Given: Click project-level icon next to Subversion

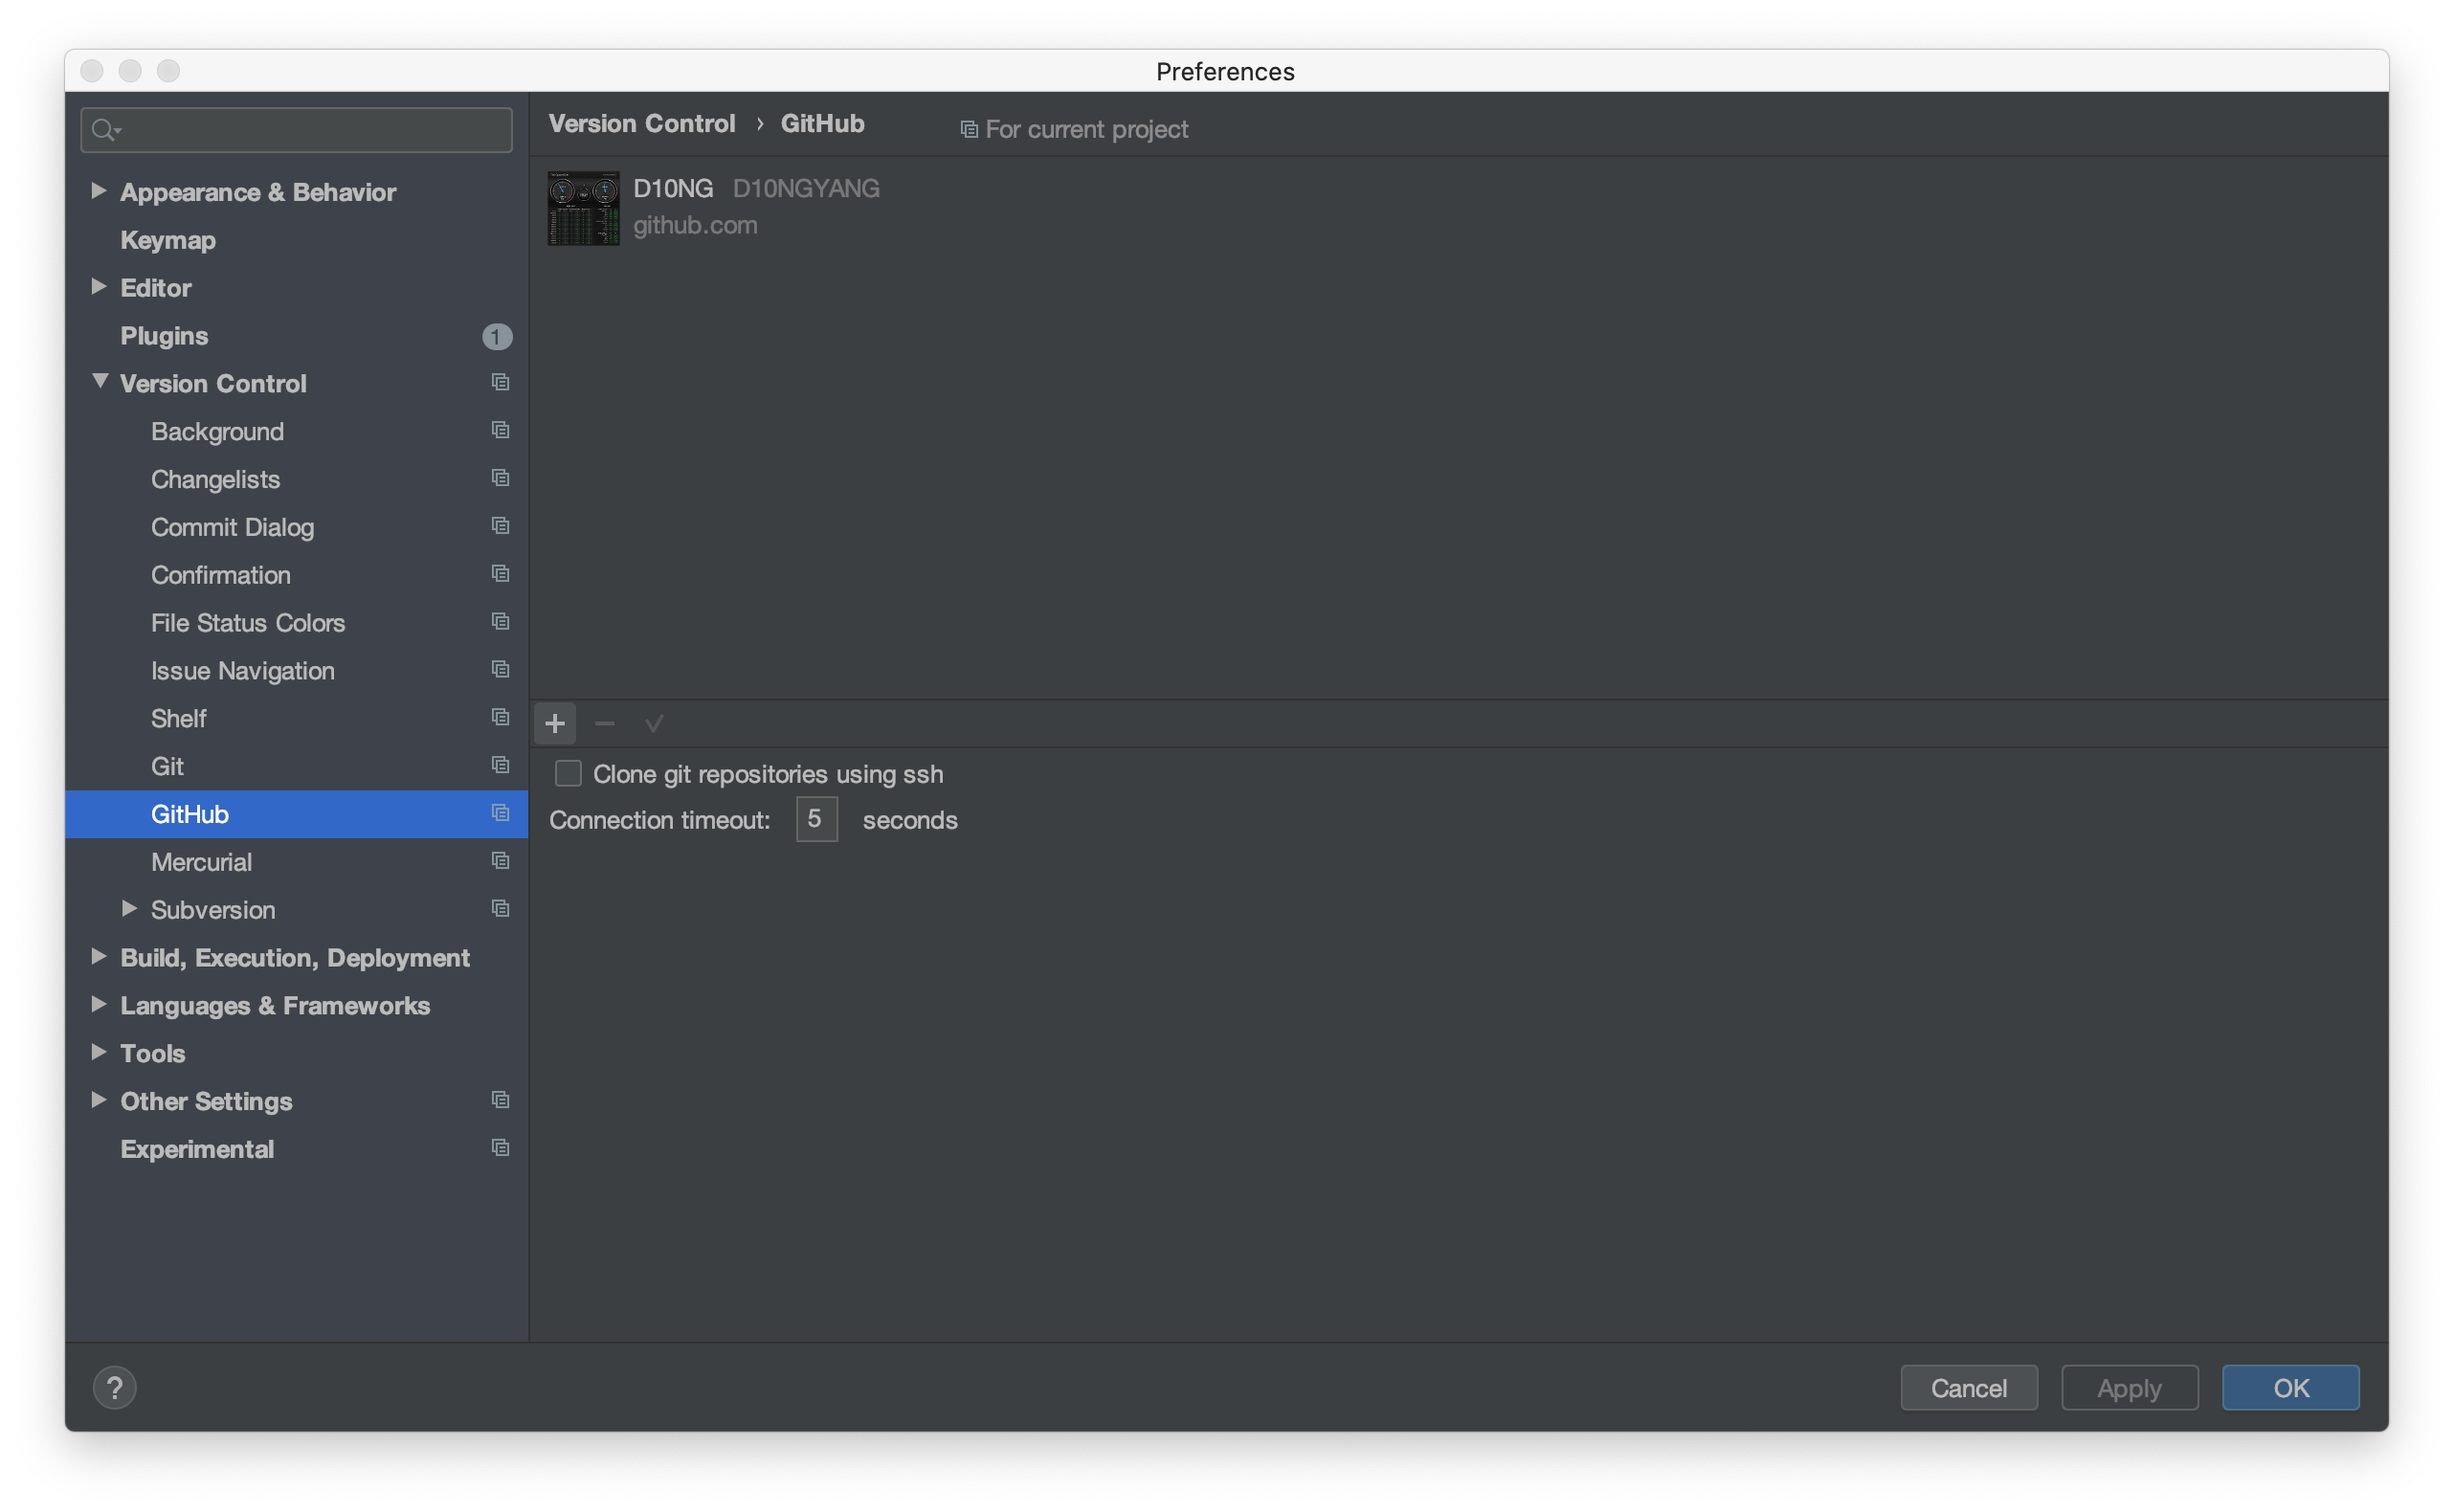Looking at the screenshot, I should (x=500, y=909).
